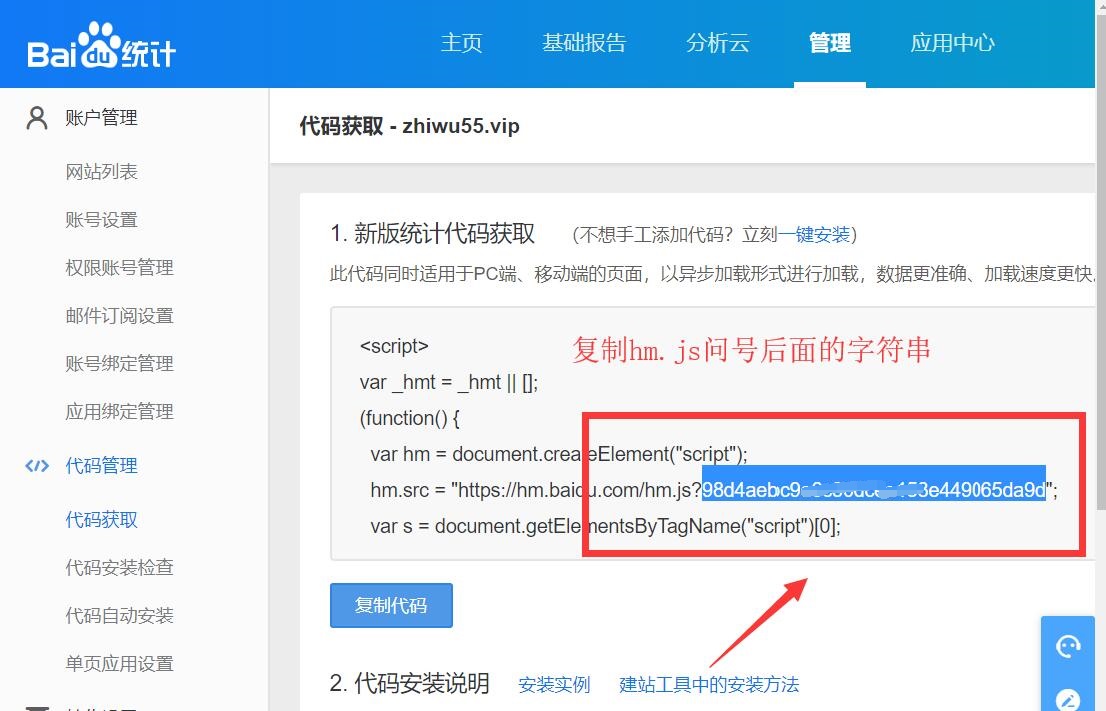Select 代码获取 in sidebar
The width and height of the screenshot is (1106, 711).
click(x=102, y=520)
